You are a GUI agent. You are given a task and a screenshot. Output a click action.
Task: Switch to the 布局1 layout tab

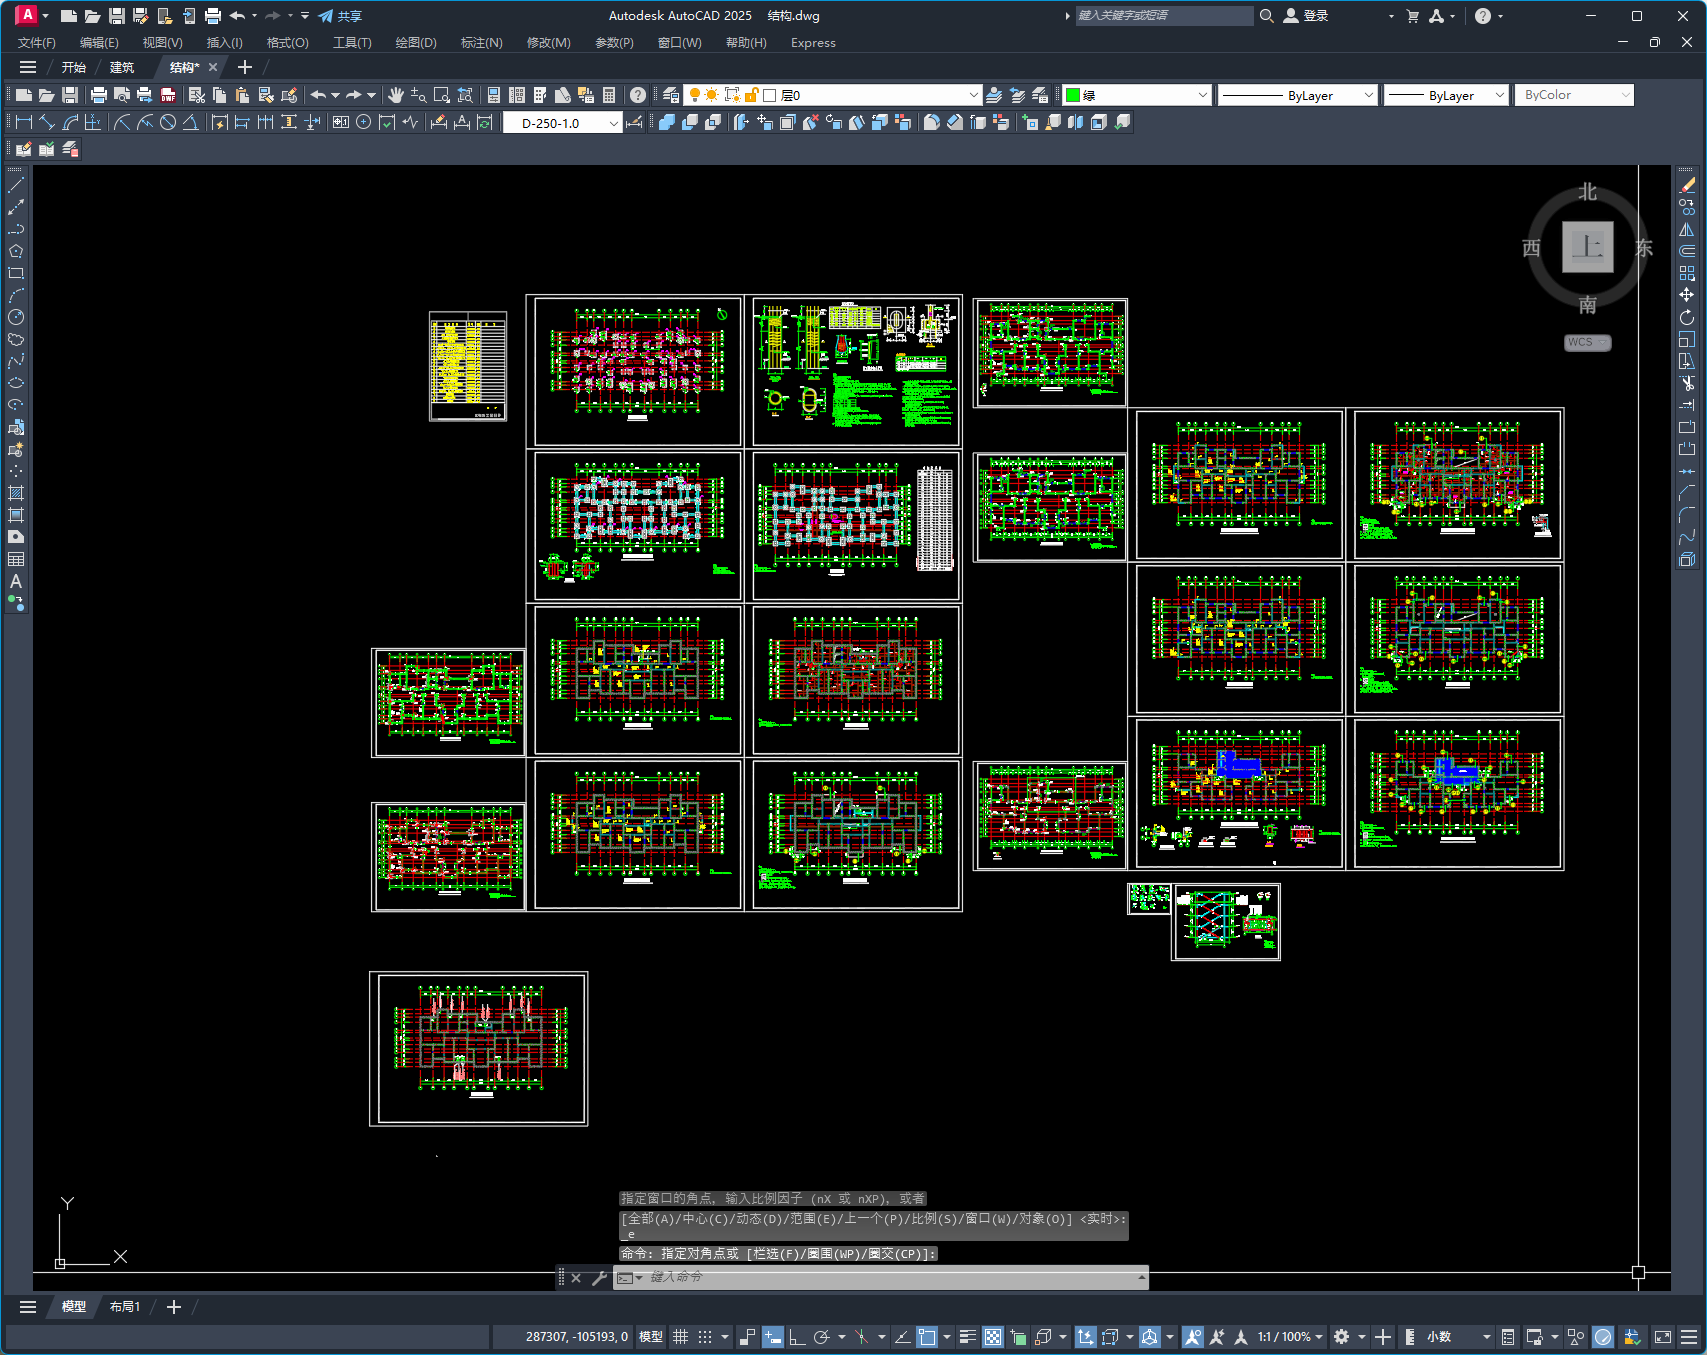(125, 1307)
